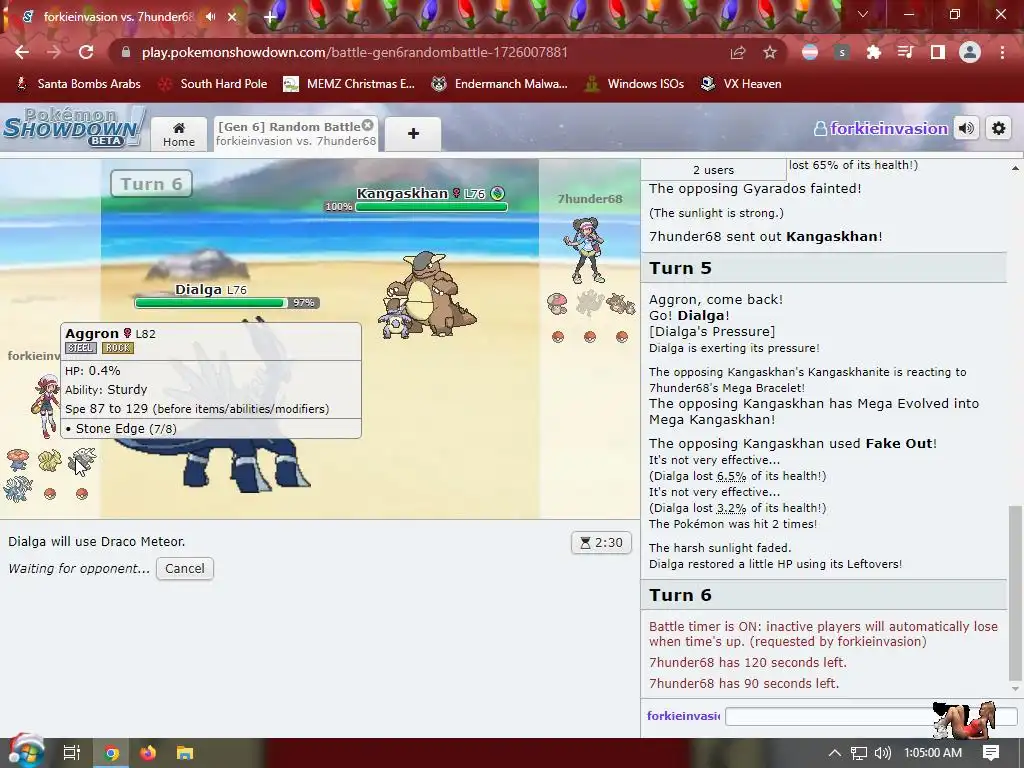This screenshot has width=1024, height=768.
Task: Open the forkieinvasion username menu
Action: tap(881, 129)
